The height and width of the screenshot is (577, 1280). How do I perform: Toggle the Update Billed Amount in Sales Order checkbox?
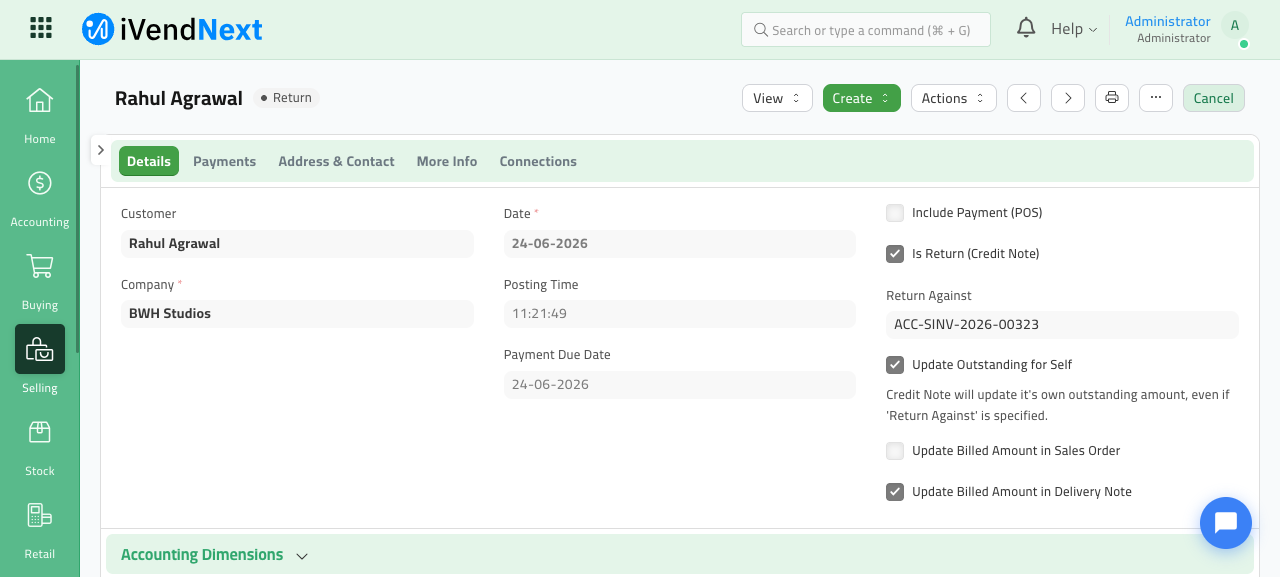click(895, 451)
